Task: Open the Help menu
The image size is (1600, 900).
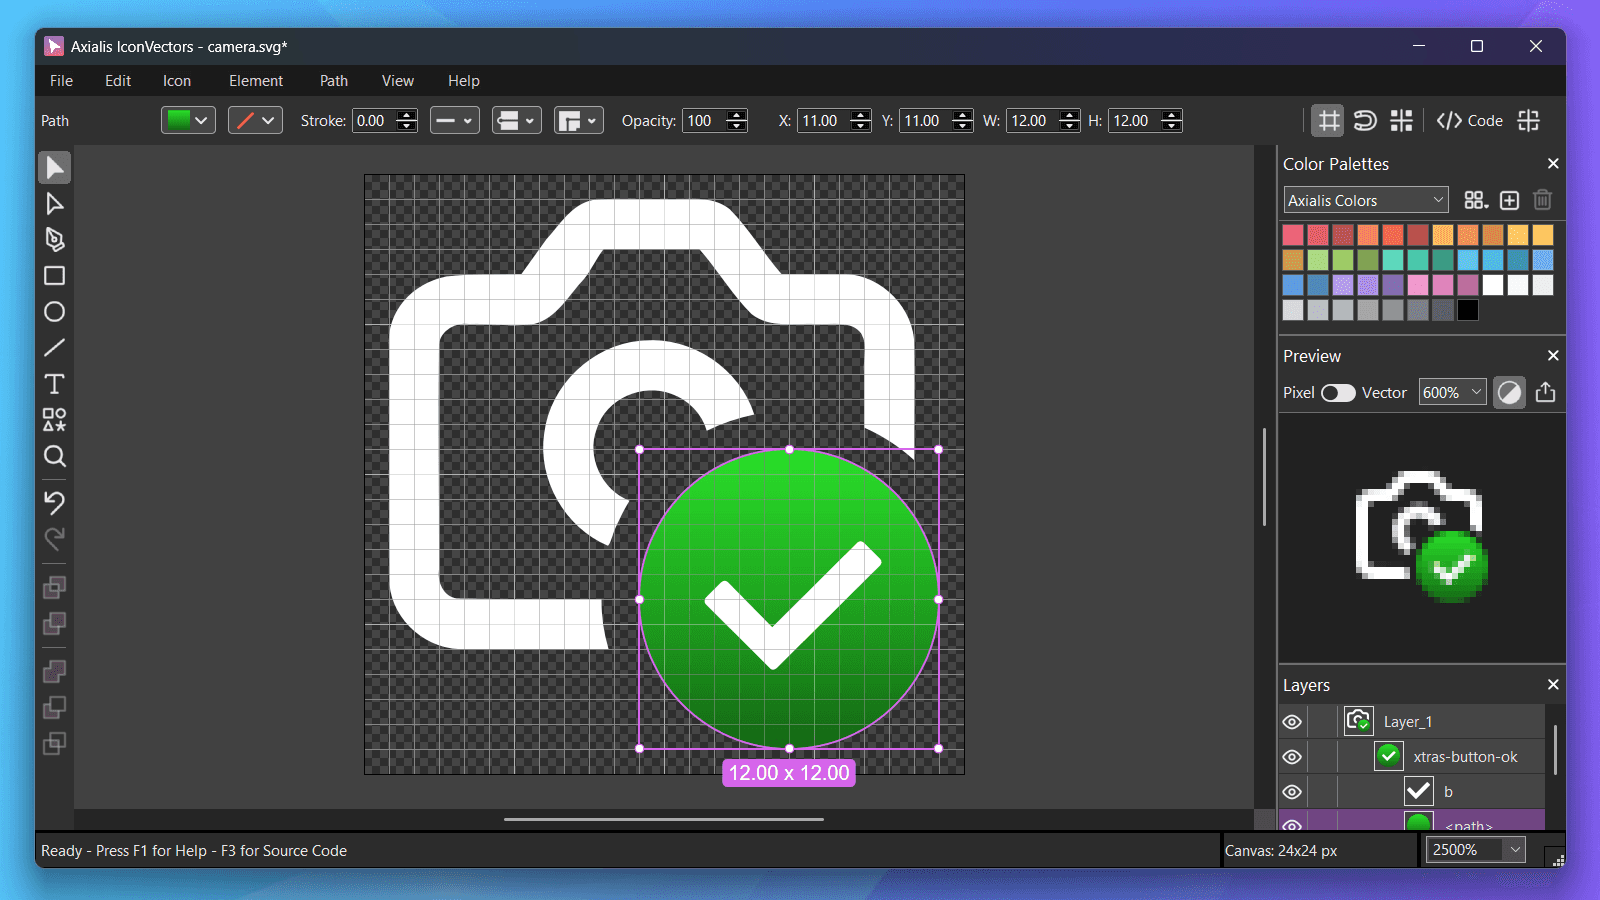Action: (464, 81)
